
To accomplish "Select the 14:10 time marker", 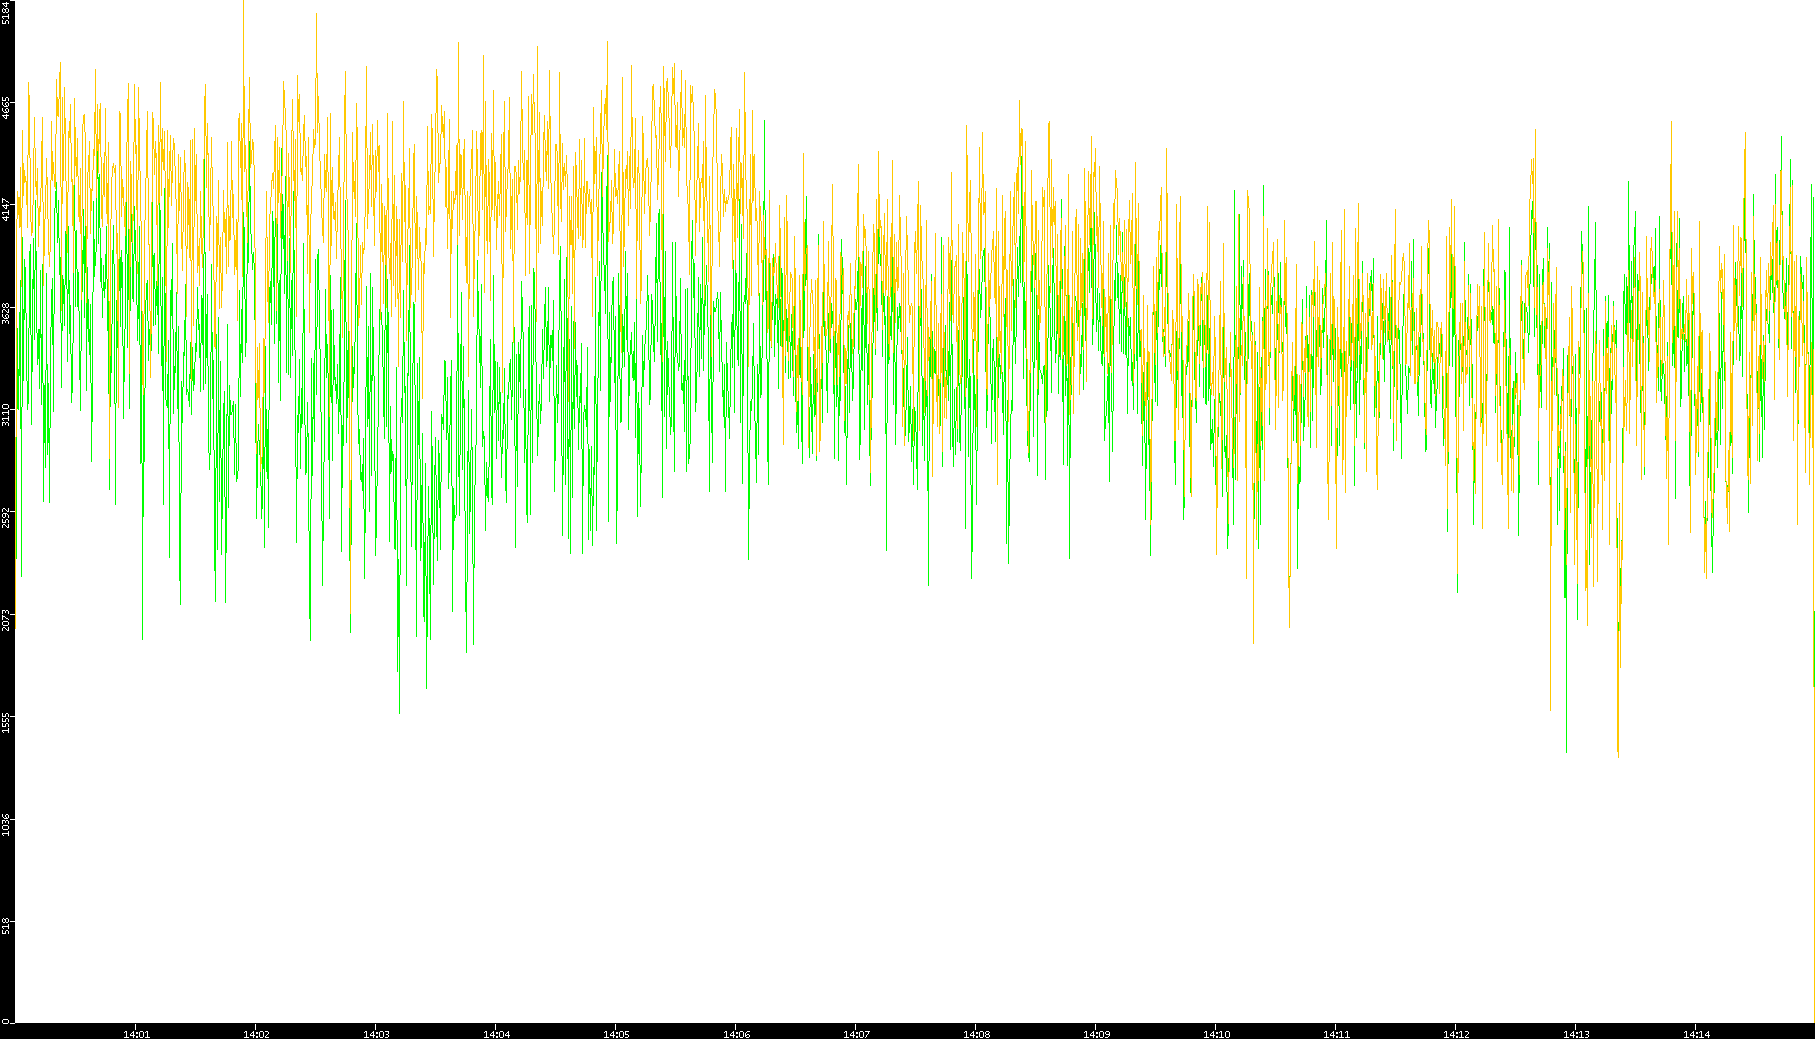I will [1216, 1034].
